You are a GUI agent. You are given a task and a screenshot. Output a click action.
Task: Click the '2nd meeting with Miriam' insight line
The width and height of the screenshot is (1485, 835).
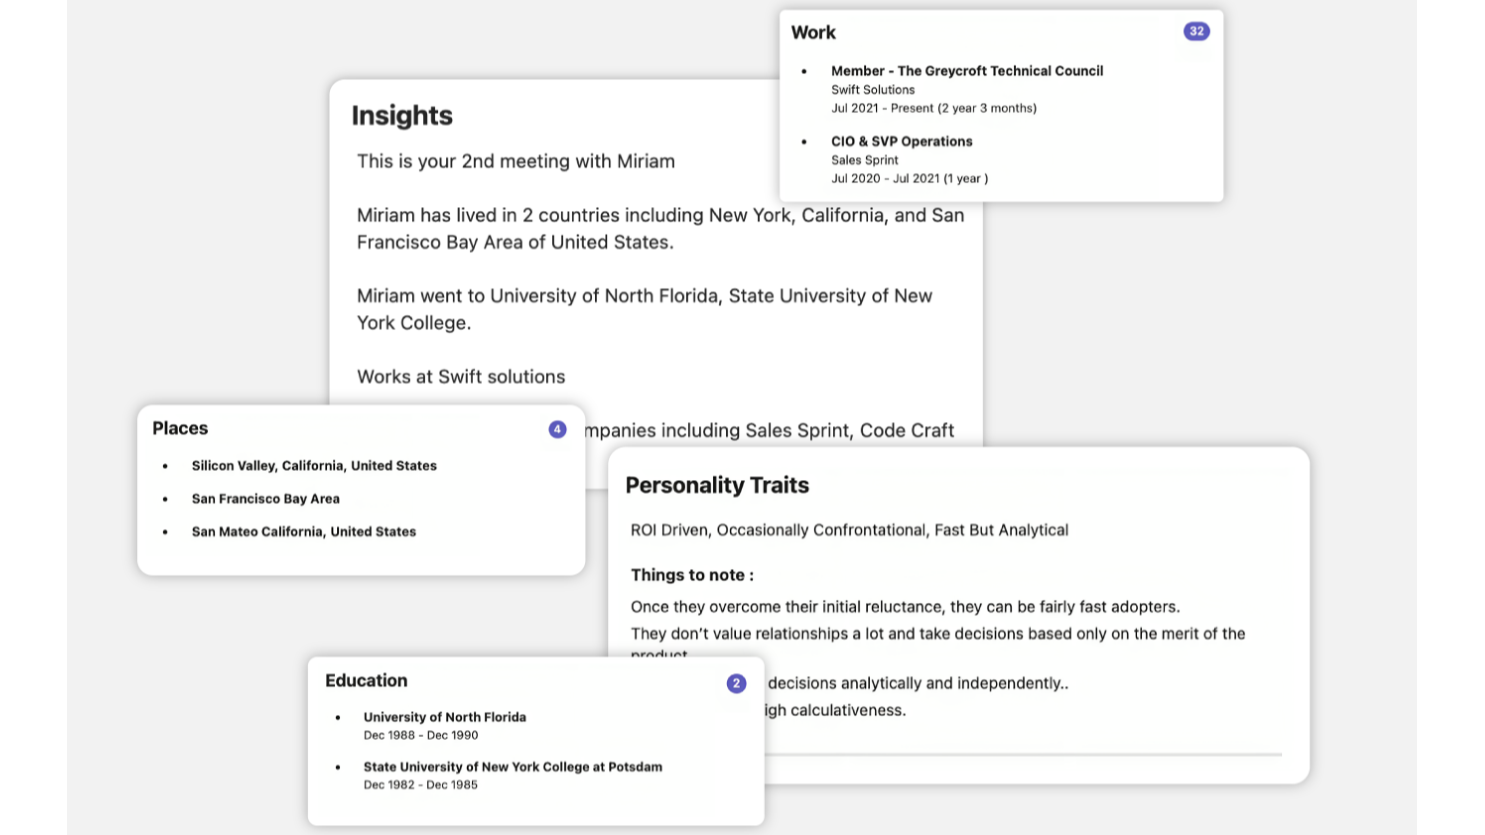516,161
